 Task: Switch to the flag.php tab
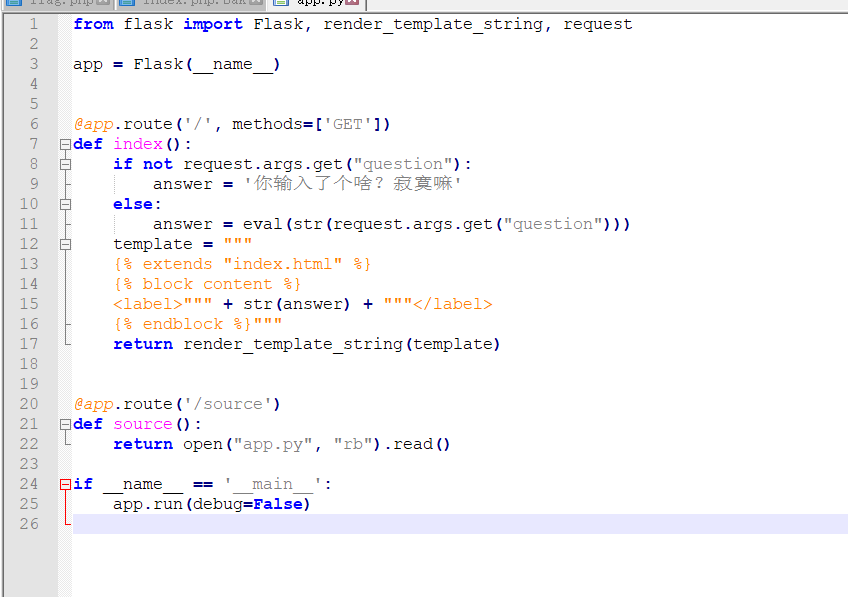(x=57, y=3)
